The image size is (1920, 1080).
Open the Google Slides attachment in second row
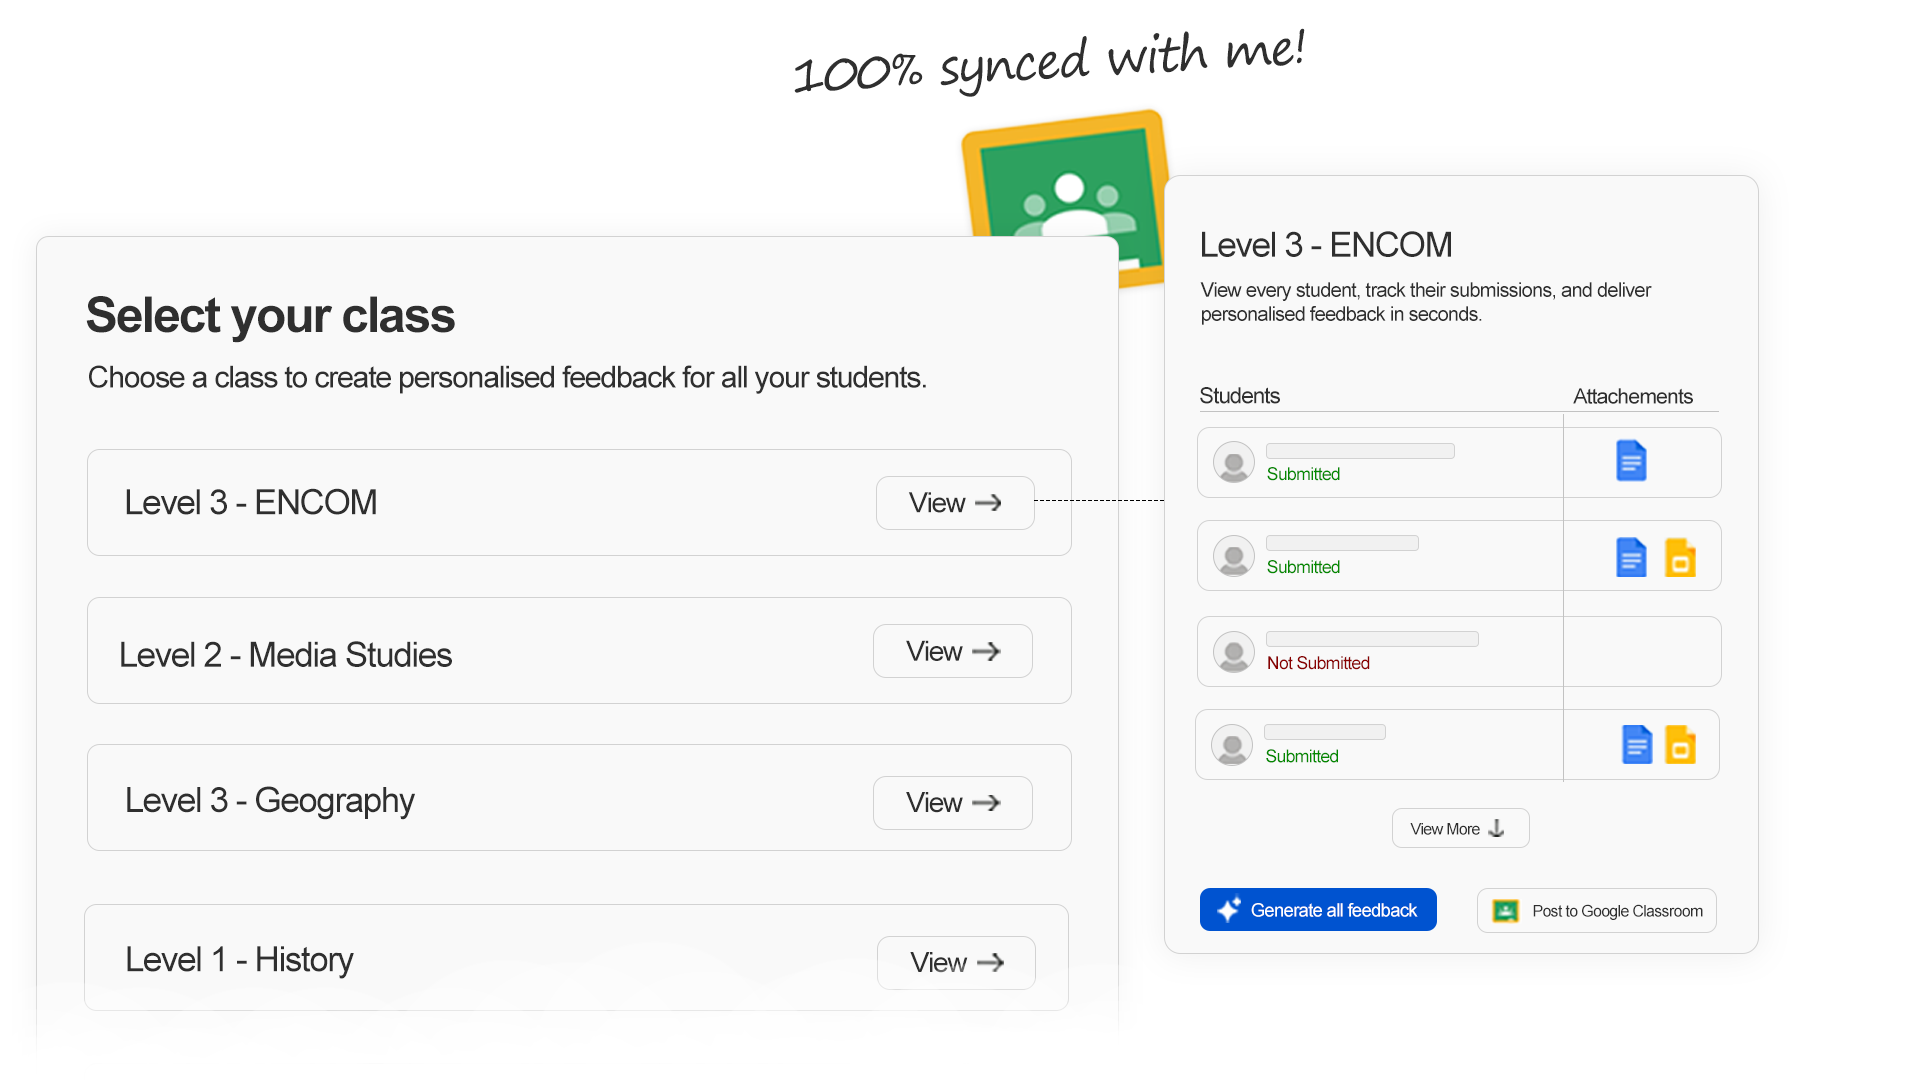tap(1682, 558)
